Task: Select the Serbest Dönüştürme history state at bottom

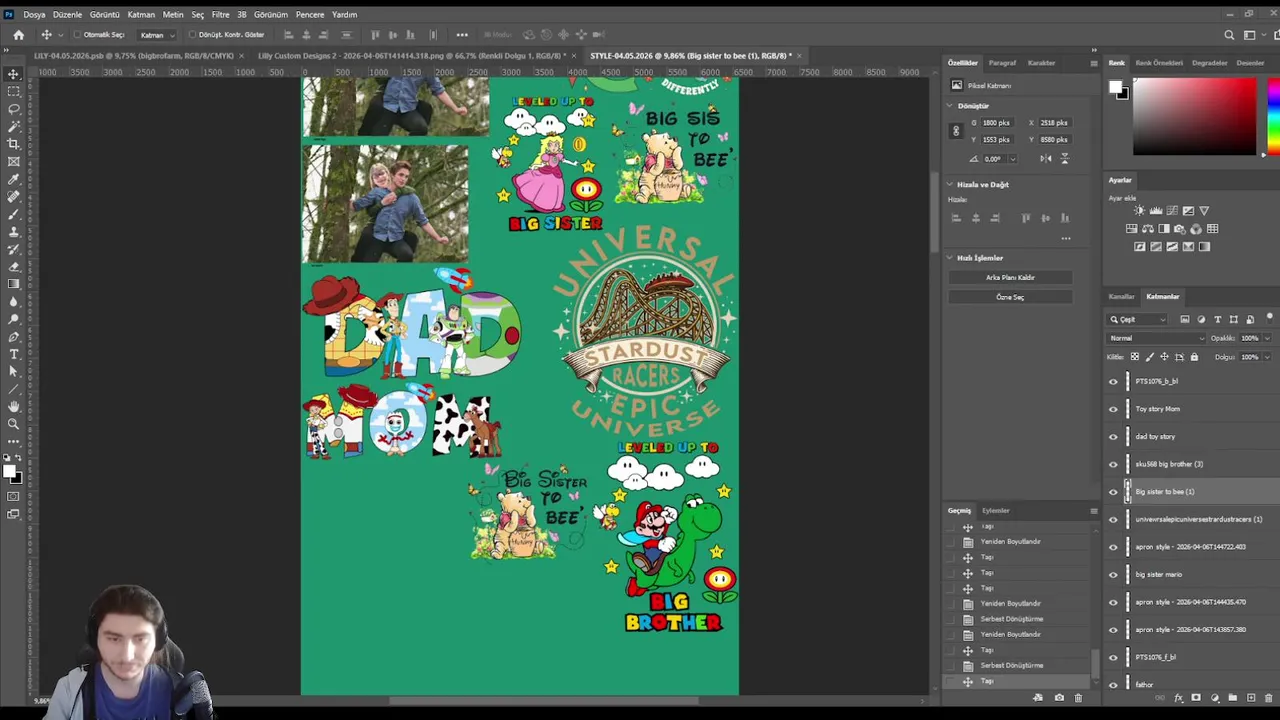Action: click(x=1011, y=666)
